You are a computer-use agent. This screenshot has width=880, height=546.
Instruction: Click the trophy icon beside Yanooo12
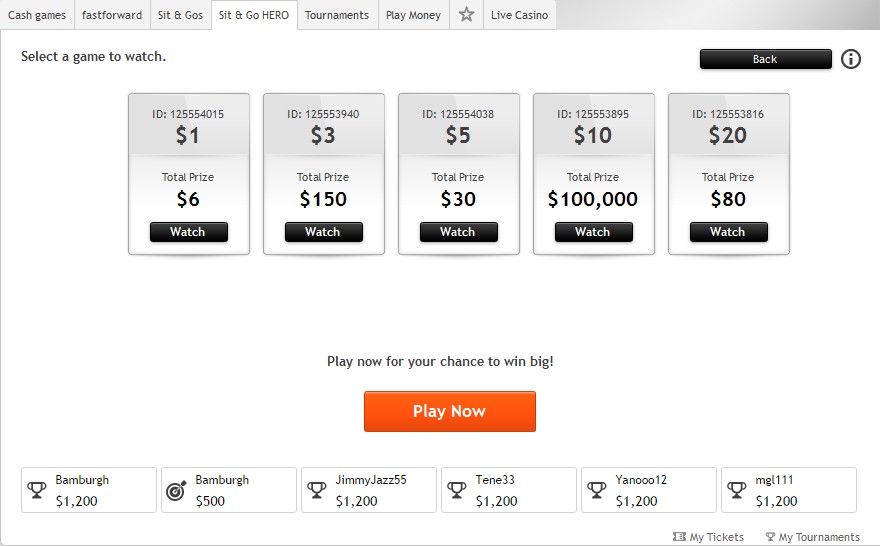point(597,490)
